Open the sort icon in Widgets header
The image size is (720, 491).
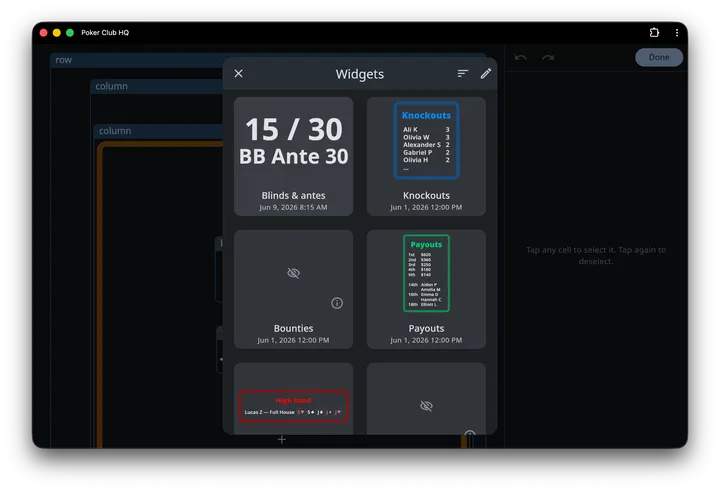462,73
